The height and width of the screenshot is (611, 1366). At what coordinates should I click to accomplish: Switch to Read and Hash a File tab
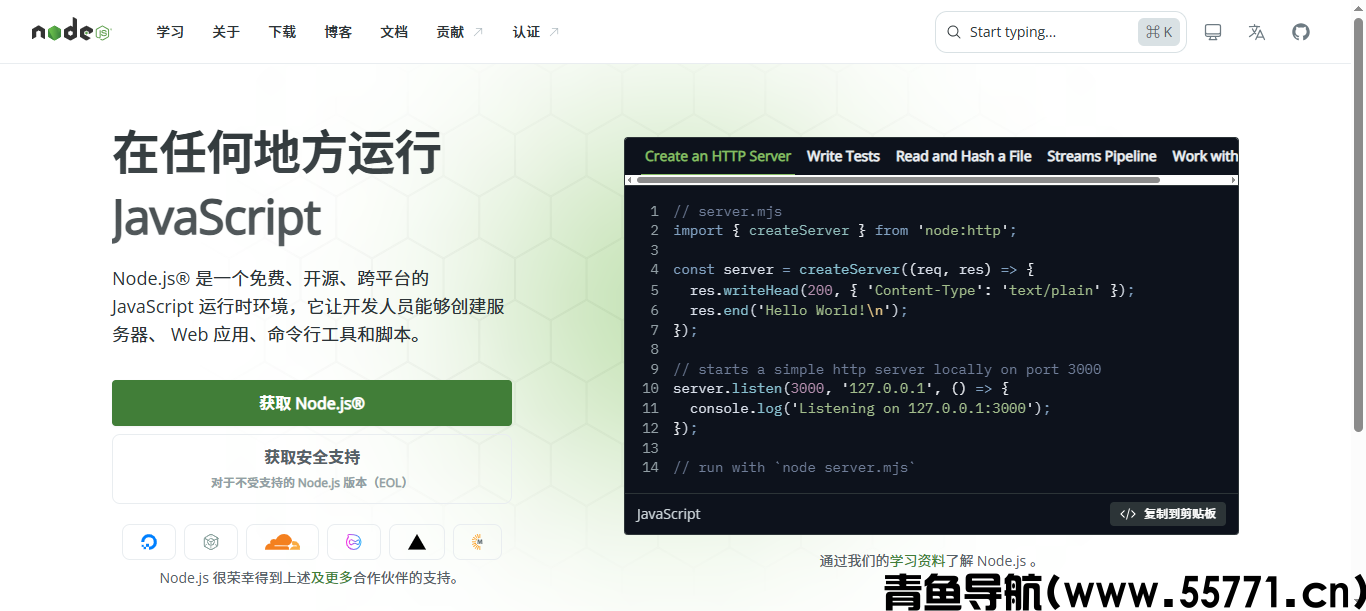coord(963,156)
